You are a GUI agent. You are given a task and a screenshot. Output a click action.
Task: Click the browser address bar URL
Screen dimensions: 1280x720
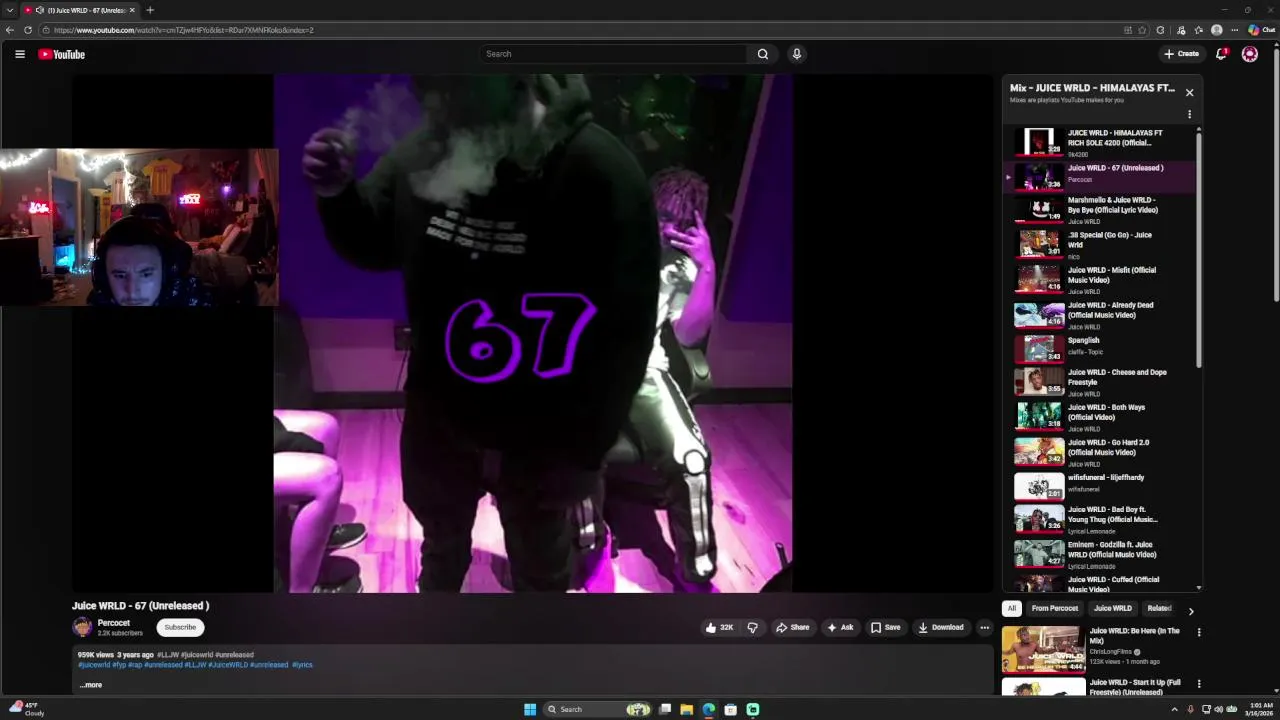tap(184, 30)
